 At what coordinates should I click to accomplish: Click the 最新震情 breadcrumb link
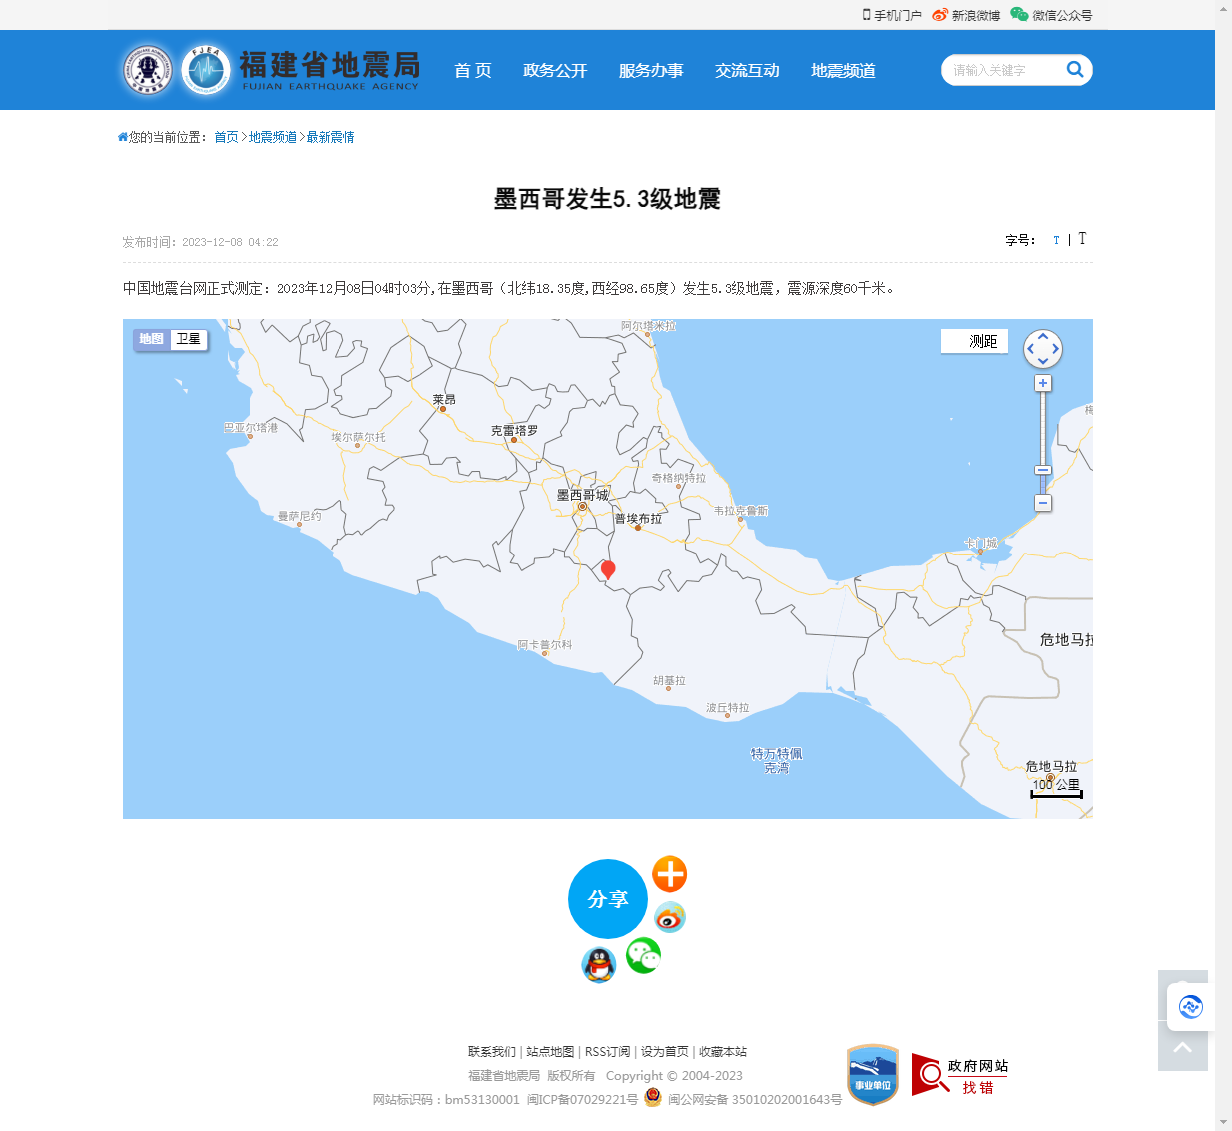(x=330, y=137)
